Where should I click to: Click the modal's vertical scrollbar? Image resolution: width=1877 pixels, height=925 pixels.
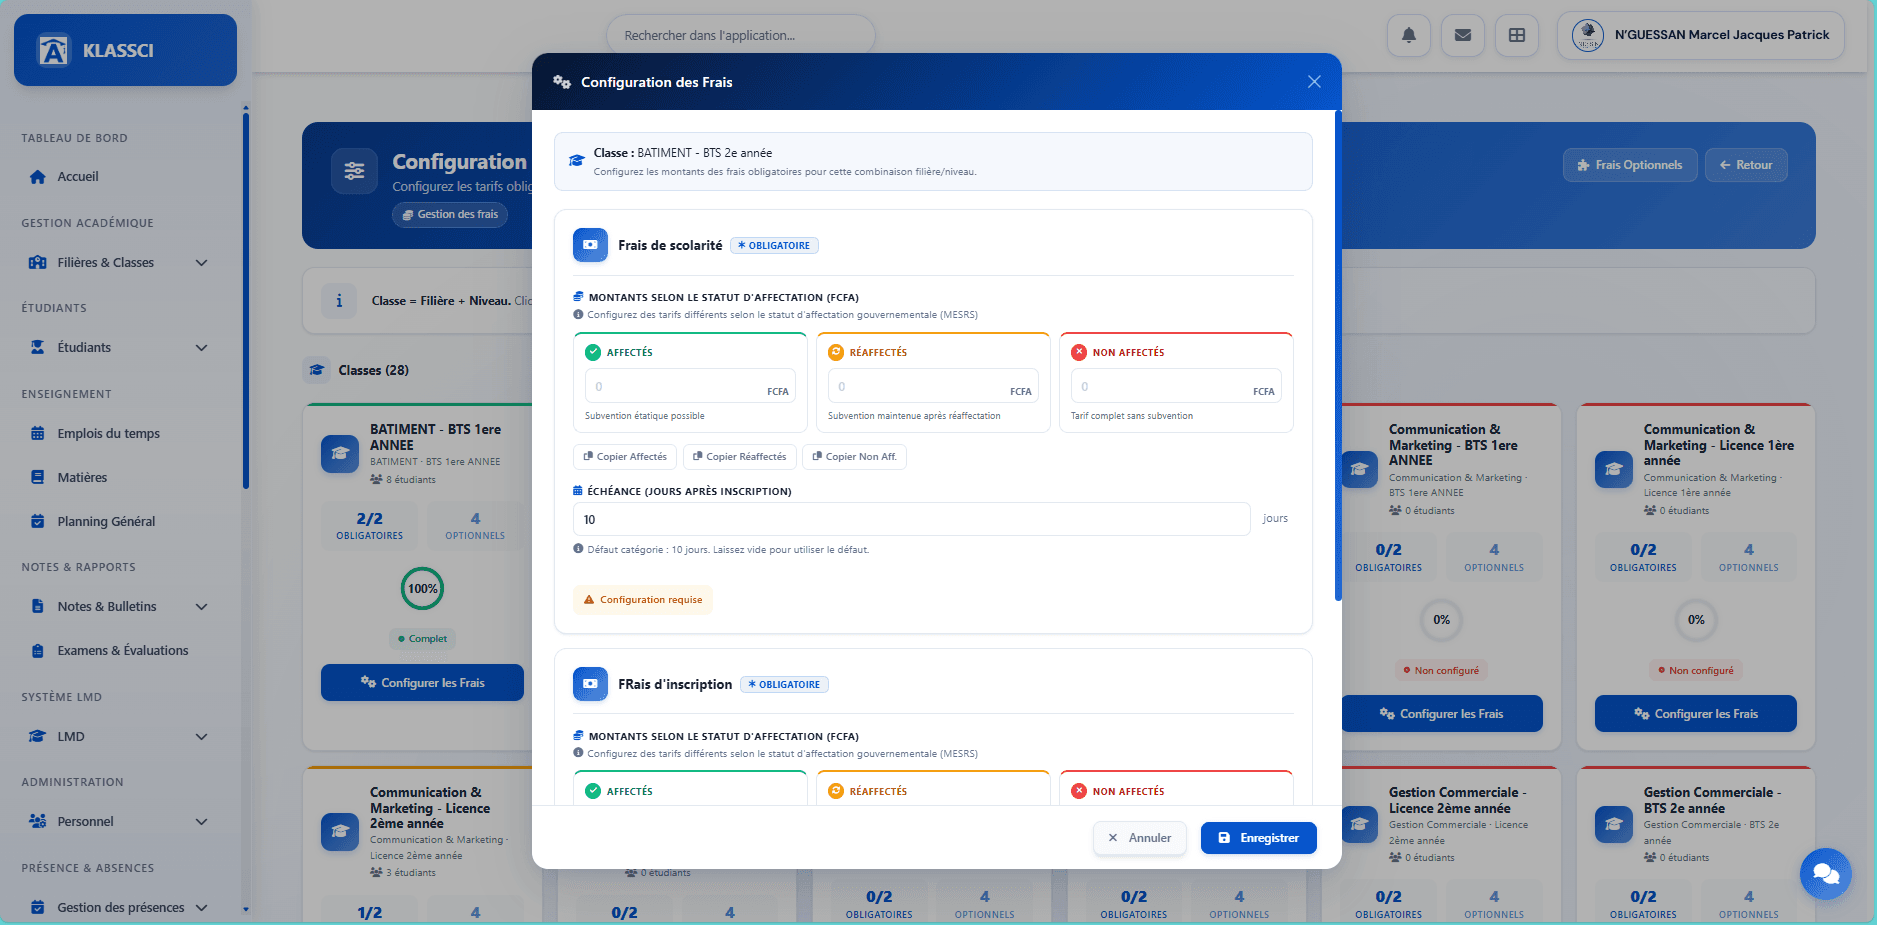(1338, 360)
